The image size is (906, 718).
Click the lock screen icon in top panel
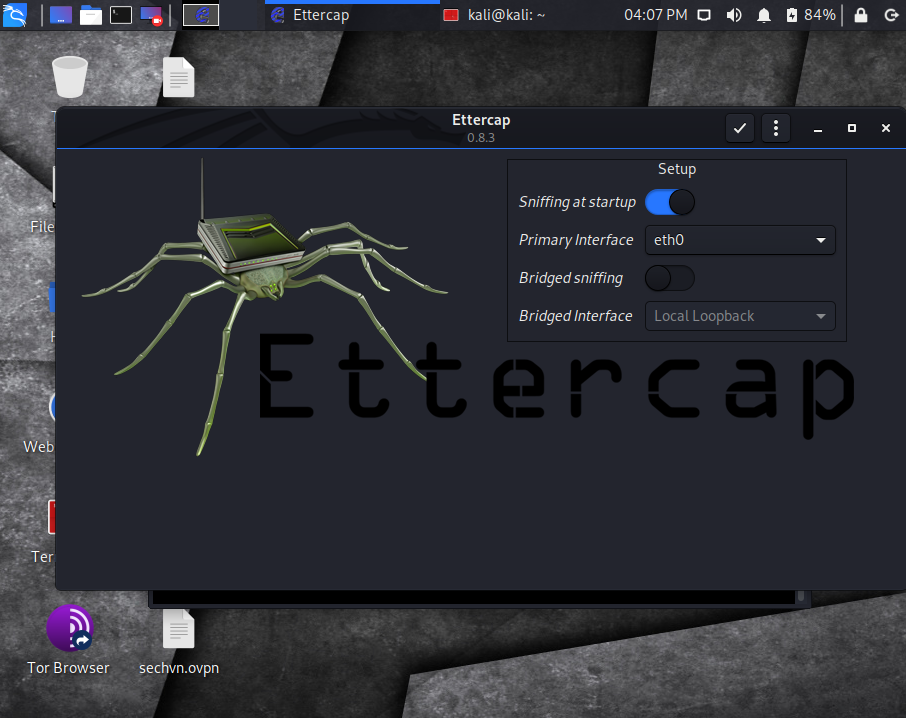click(860, 15)
